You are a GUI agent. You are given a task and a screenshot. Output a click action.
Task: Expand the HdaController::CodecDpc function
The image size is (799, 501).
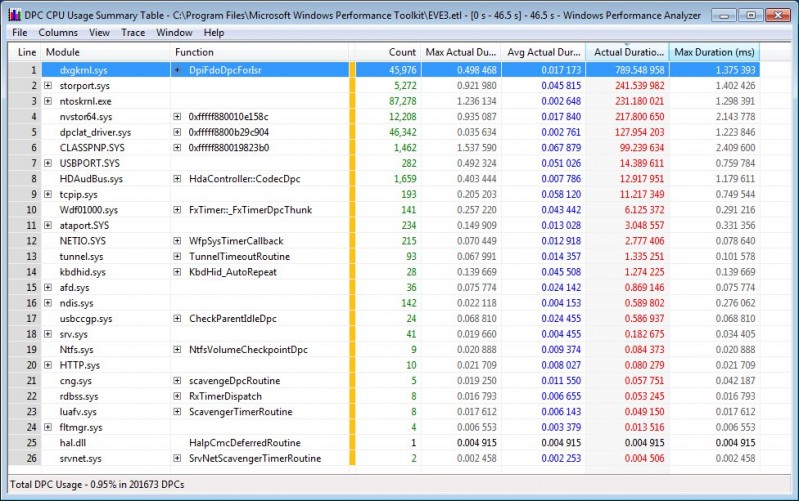[177, 179]
